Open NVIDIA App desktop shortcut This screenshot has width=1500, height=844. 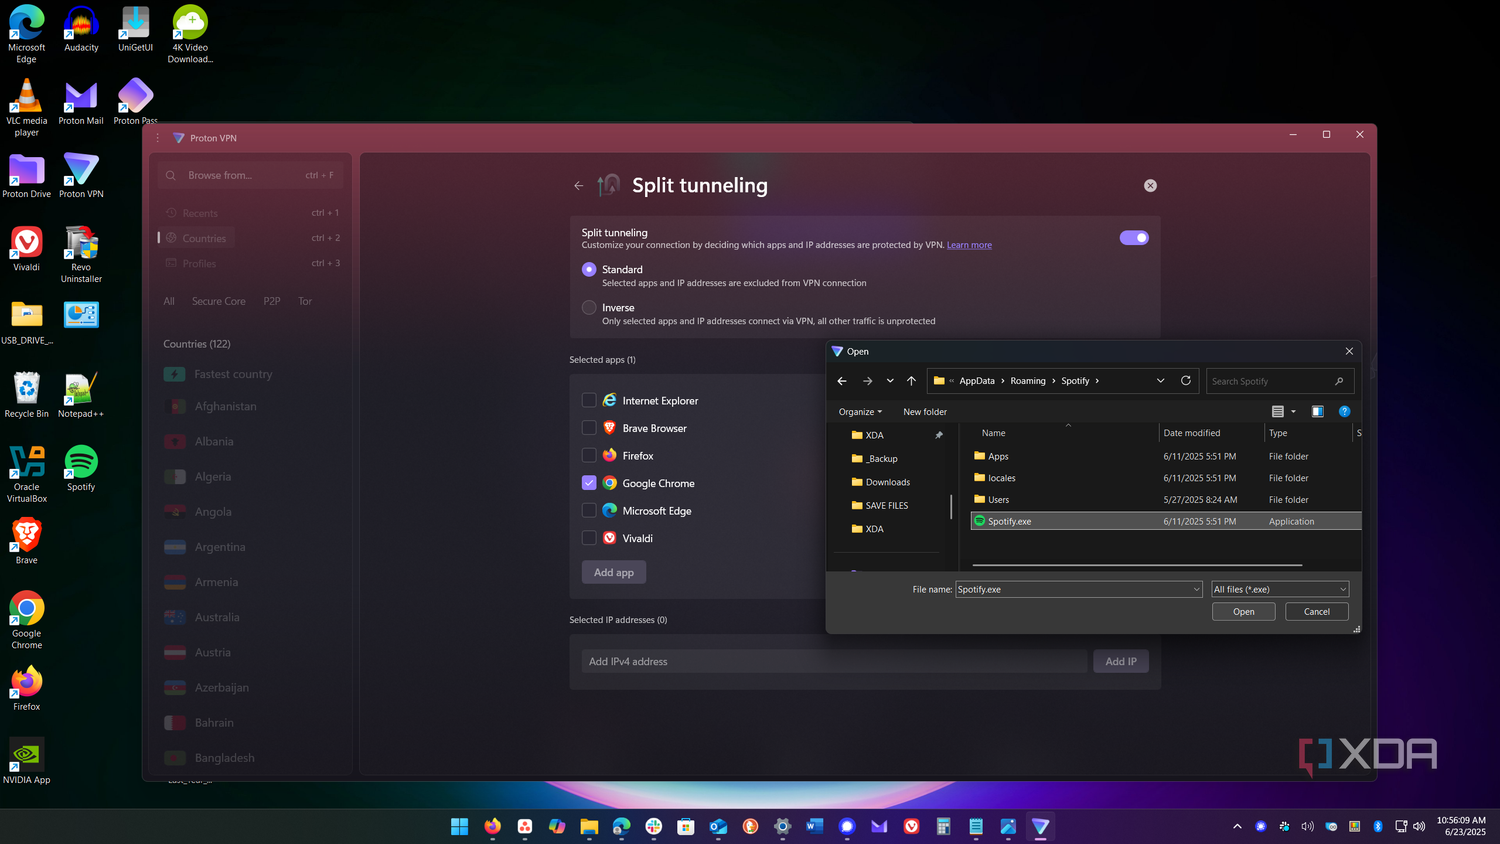[x=27, y=761]
